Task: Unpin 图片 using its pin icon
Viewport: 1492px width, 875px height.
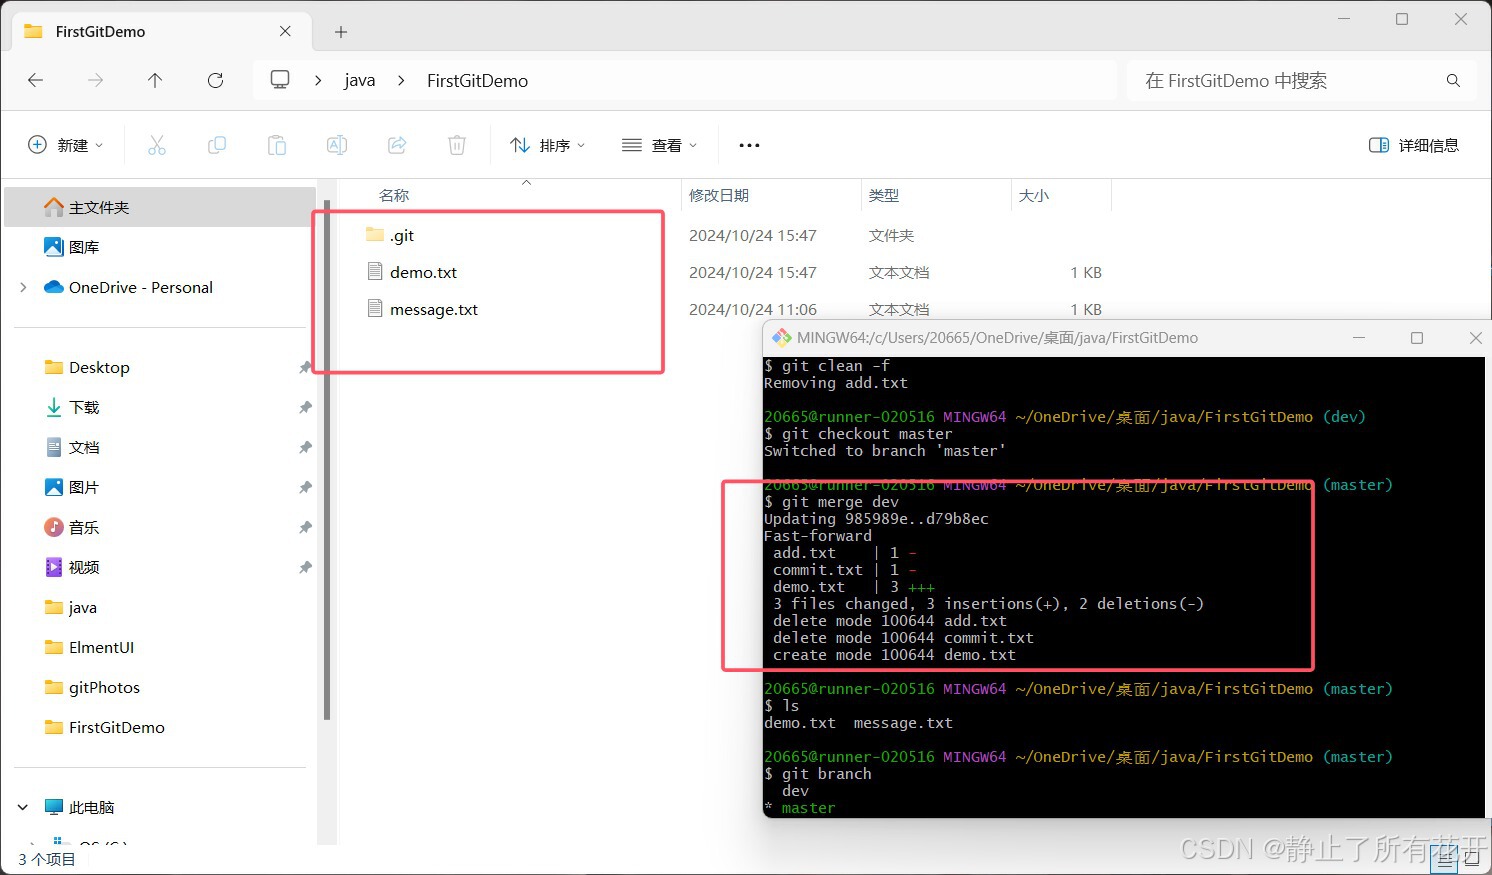Action: click(305, 488)
